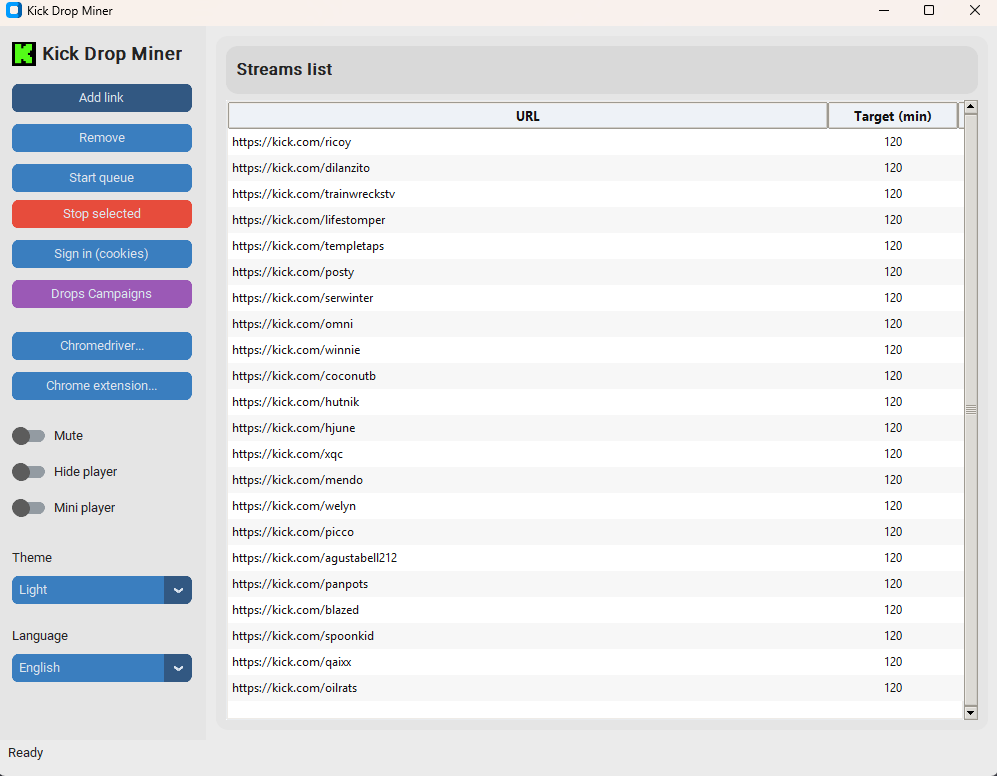Select the https://kick.com/serwinter row
Screen dimensions: 997x776
click(596, 298)
